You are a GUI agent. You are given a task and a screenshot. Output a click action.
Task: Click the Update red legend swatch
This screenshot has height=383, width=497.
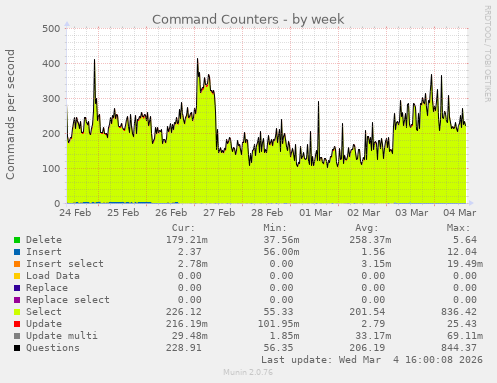tap(17, 324)
